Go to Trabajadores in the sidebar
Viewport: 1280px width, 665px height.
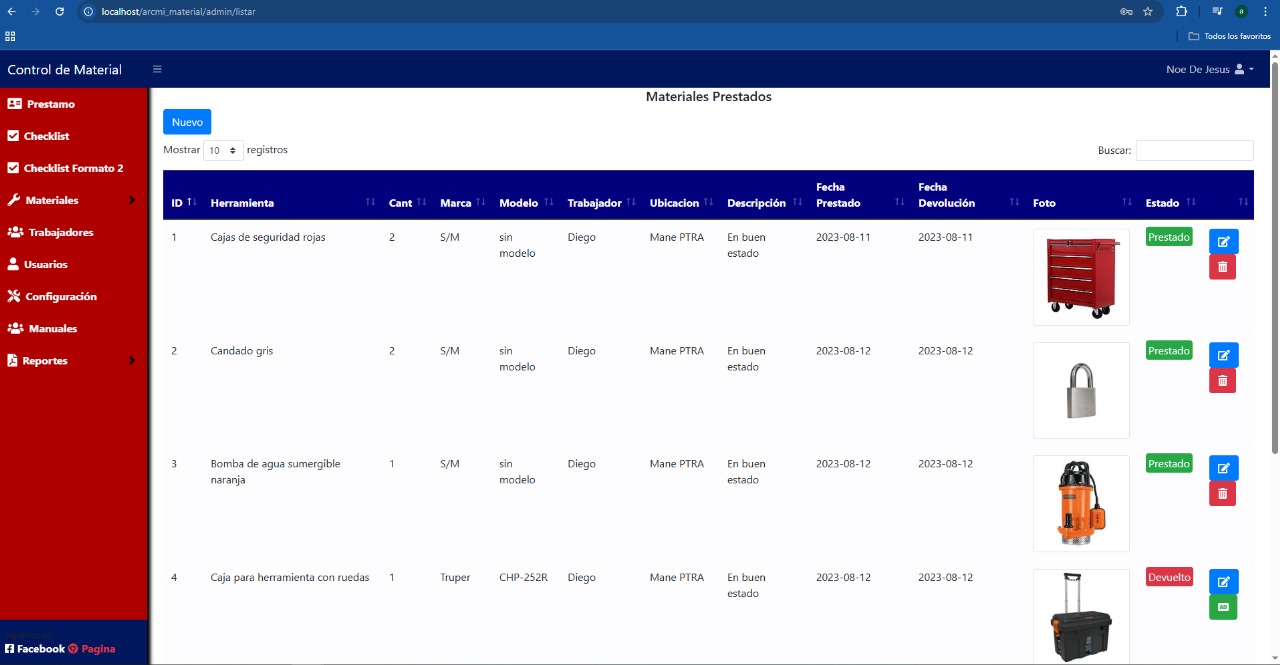[x=60, y=232]
